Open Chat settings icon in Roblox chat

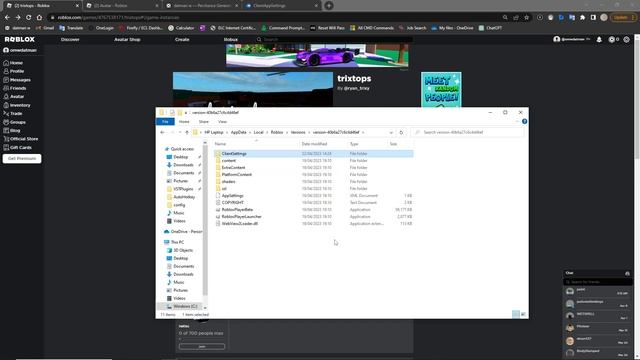coord(627,273)
